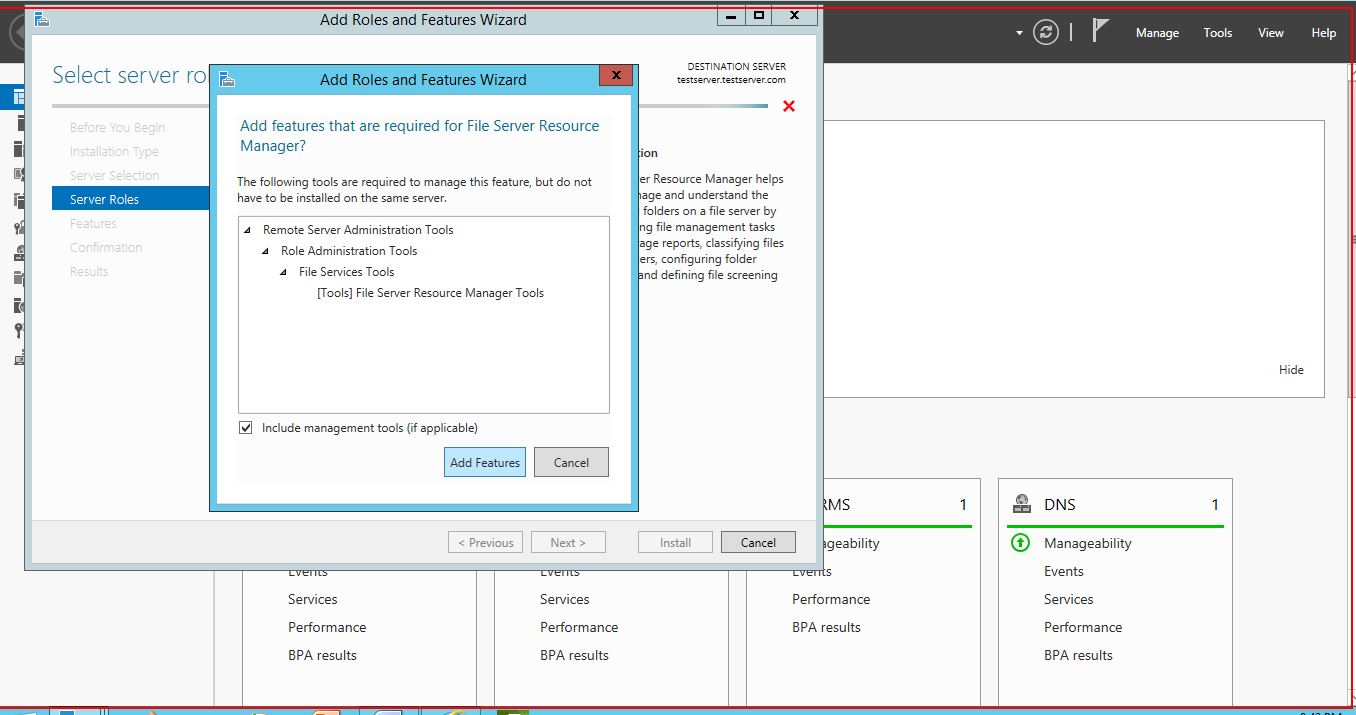
Task: Click the Add Features button
Action: click(x=484, y=462)
